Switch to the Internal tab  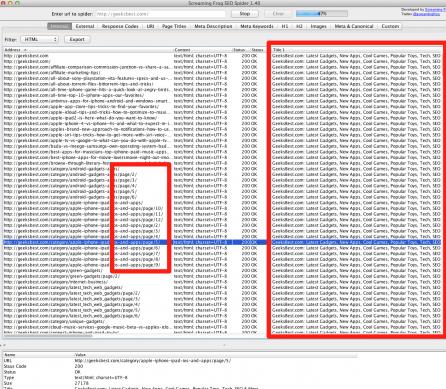pyautogui.click(x=59, y=26)
